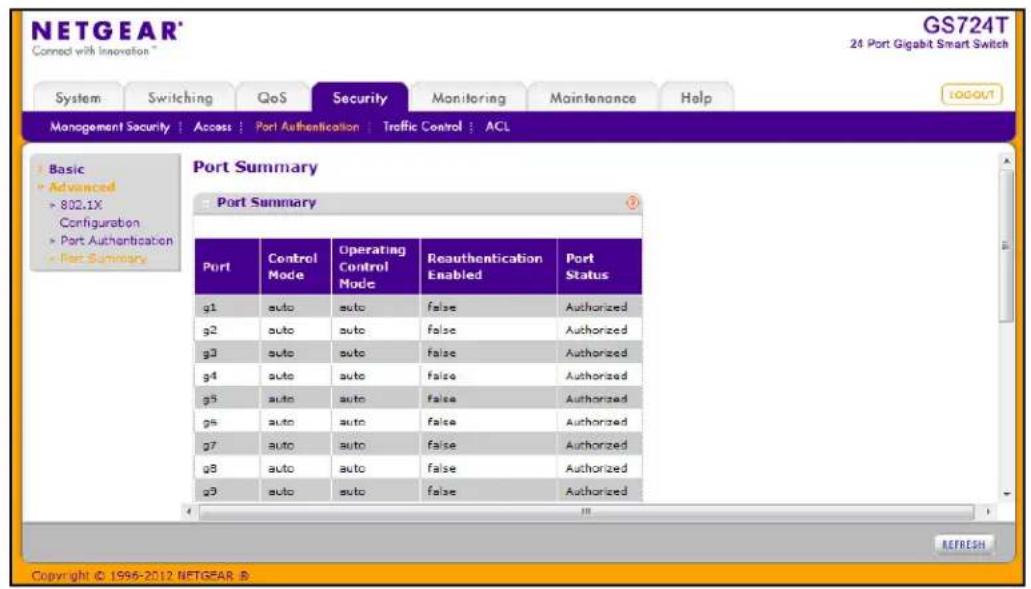
Task: Click the horizontal scrollbar right arrow
Action: coord(987,511)
